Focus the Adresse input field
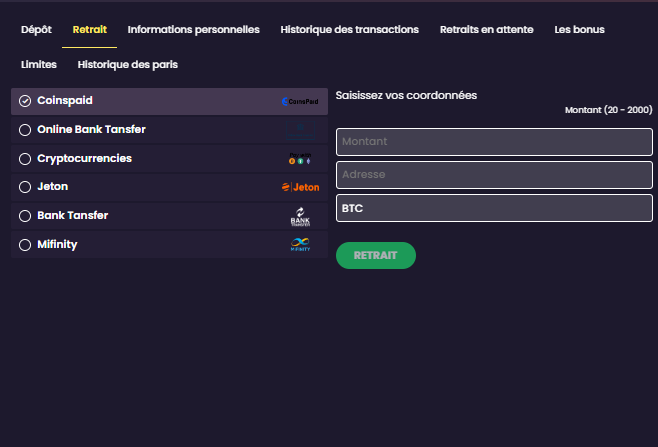Viewport: 658px width, 447px height. [494, 175]
